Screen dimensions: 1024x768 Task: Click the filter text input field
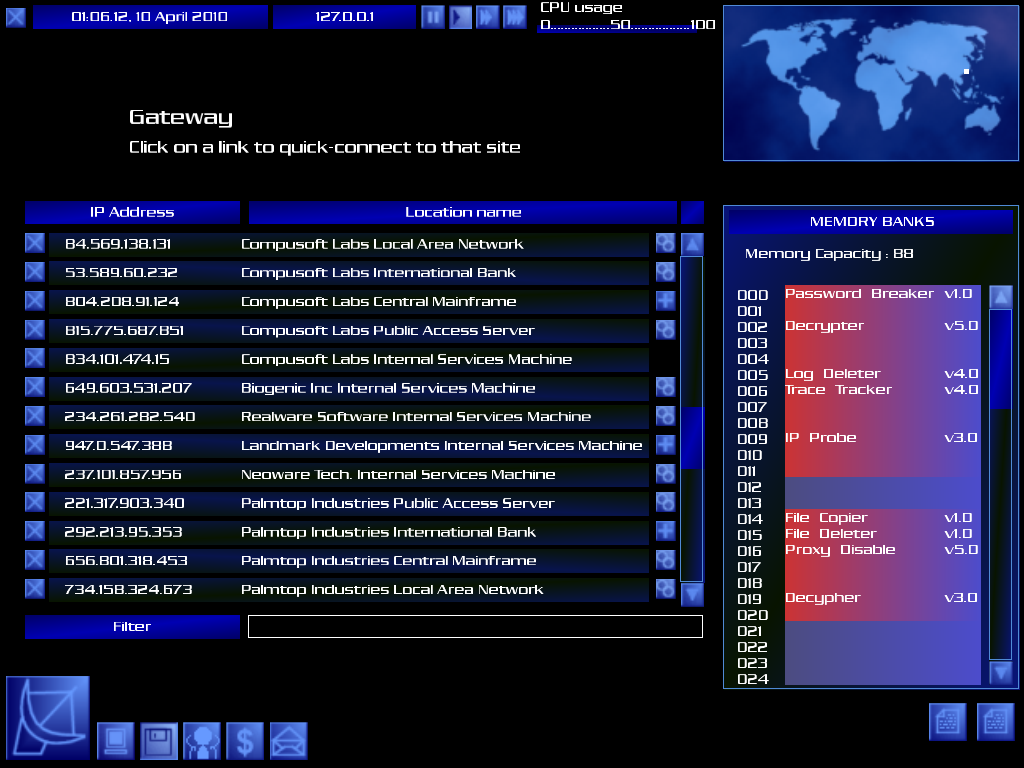[475, 626]
